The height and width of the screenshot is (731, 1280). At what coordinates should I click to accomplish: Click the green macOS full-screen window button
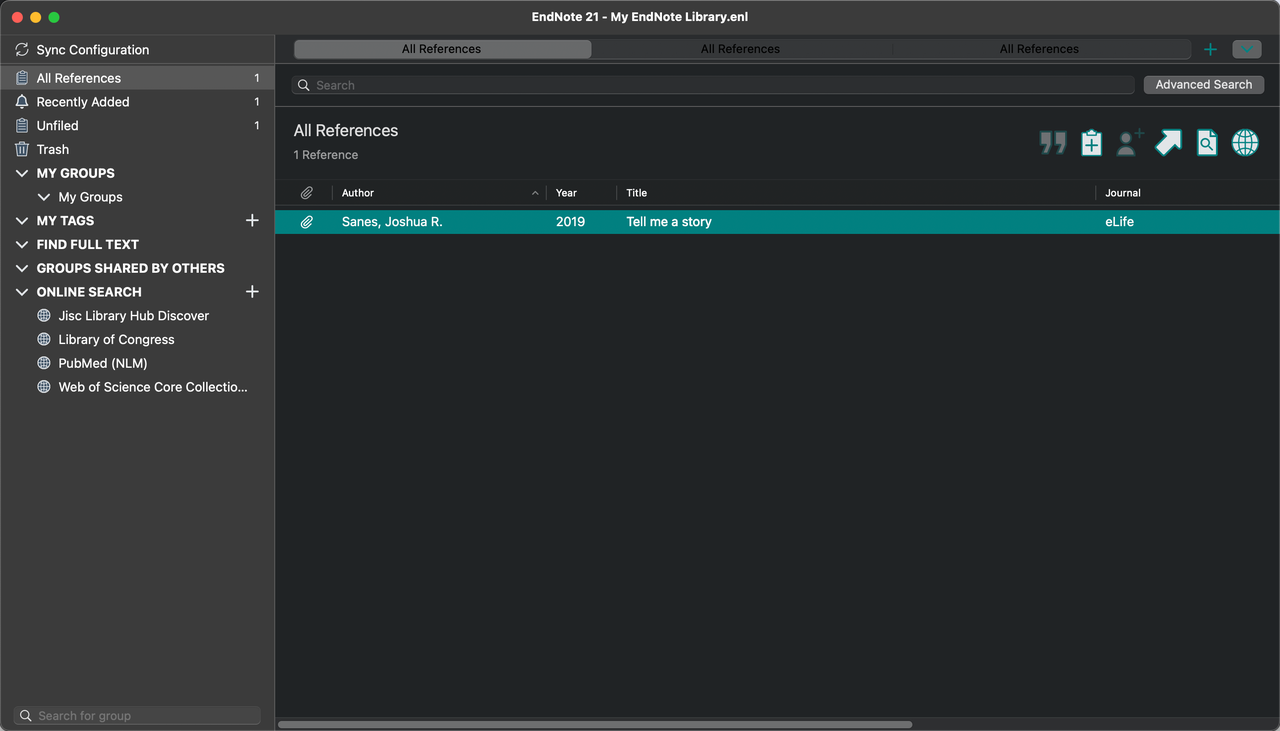point(54,17)
